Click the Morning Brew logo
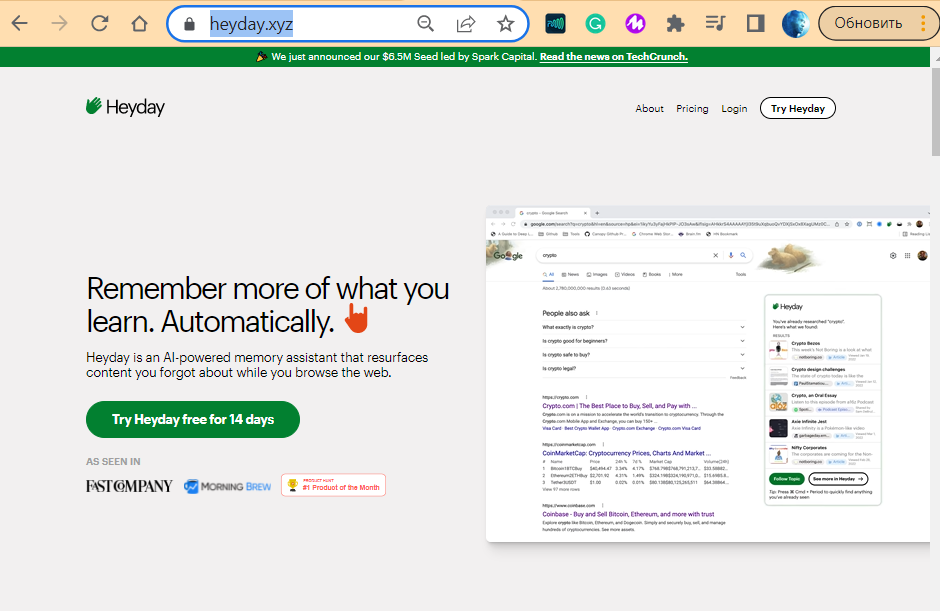The image size is (940, 611). 228,486
